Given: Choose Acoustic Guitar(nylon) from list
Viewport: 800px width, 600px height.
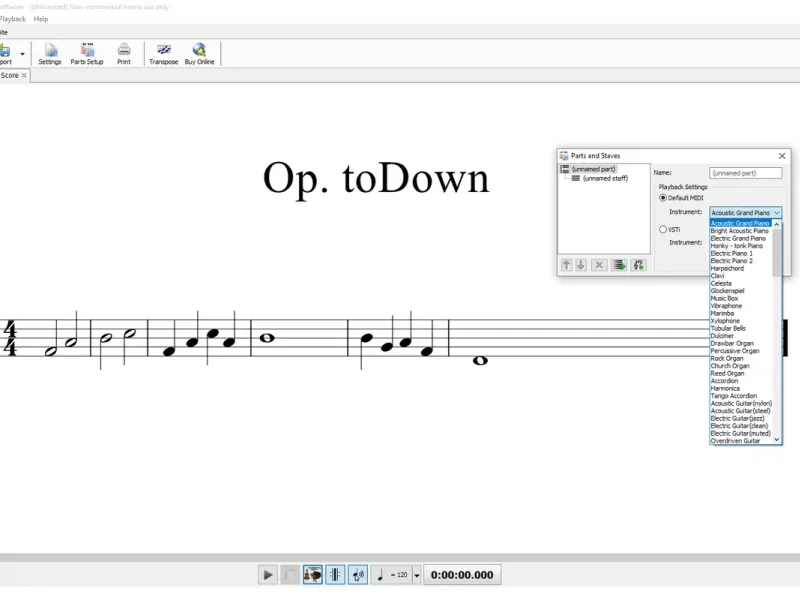Looking at the screenshot, I should click(x=741, y=403).
